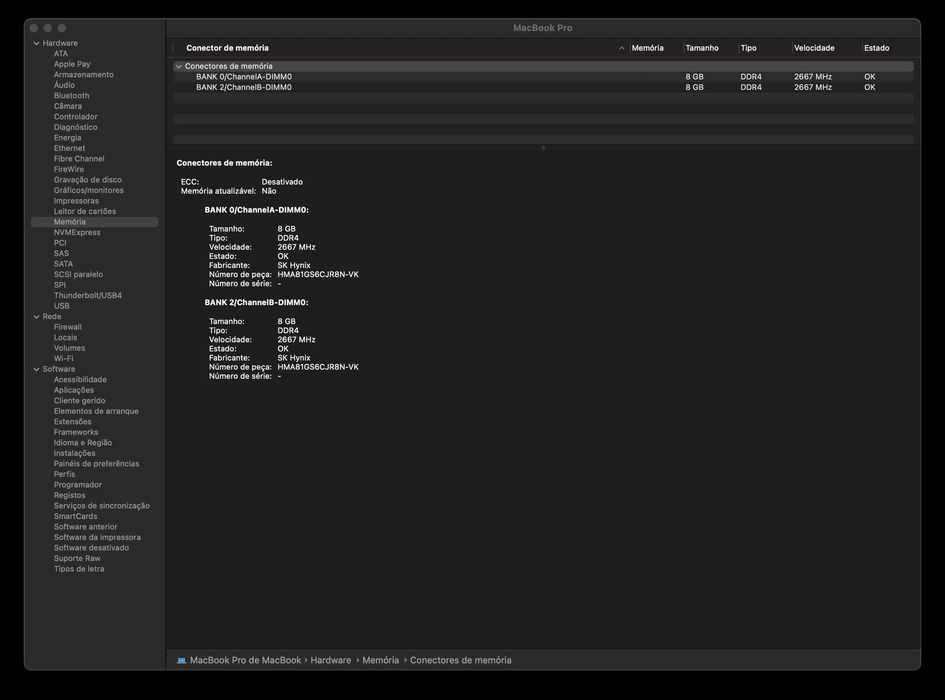Open PCI in the sidebar
The image size is (945, 700).
pos(60,243)
